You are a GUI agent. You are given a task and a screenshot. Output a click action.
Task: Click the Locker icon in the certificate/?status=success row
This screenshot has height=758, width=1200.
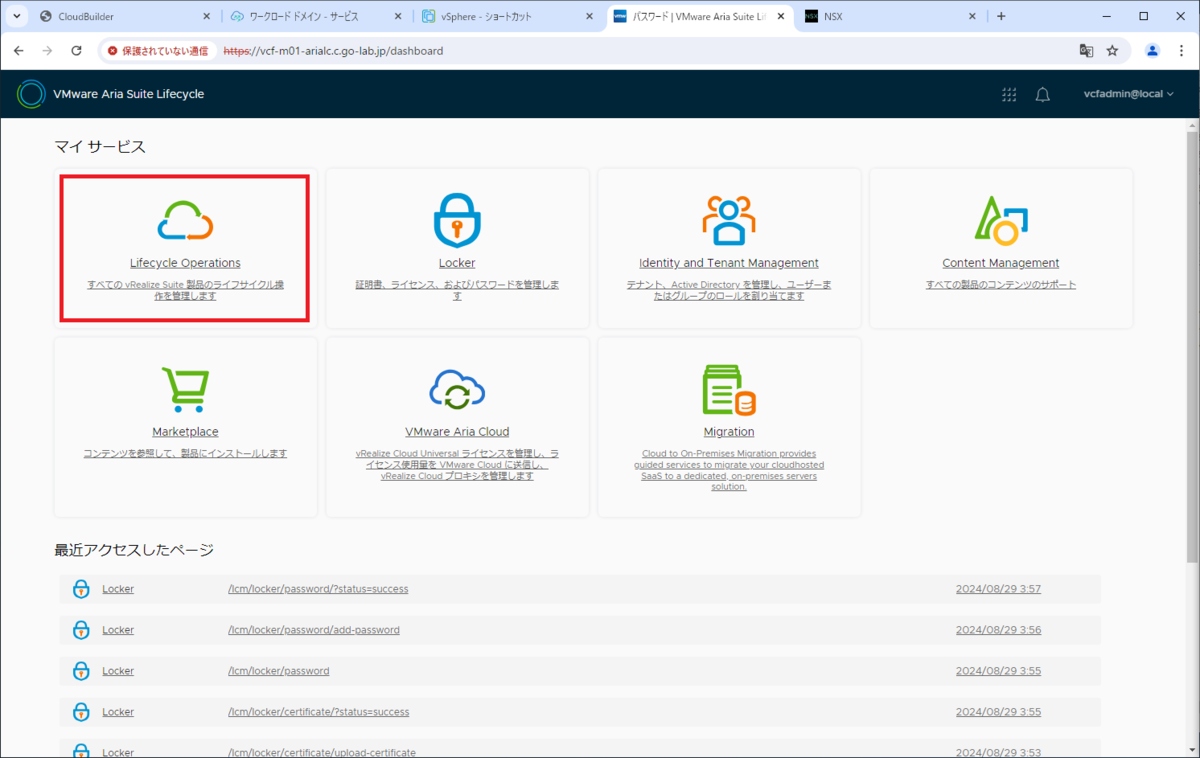(81, 712)
